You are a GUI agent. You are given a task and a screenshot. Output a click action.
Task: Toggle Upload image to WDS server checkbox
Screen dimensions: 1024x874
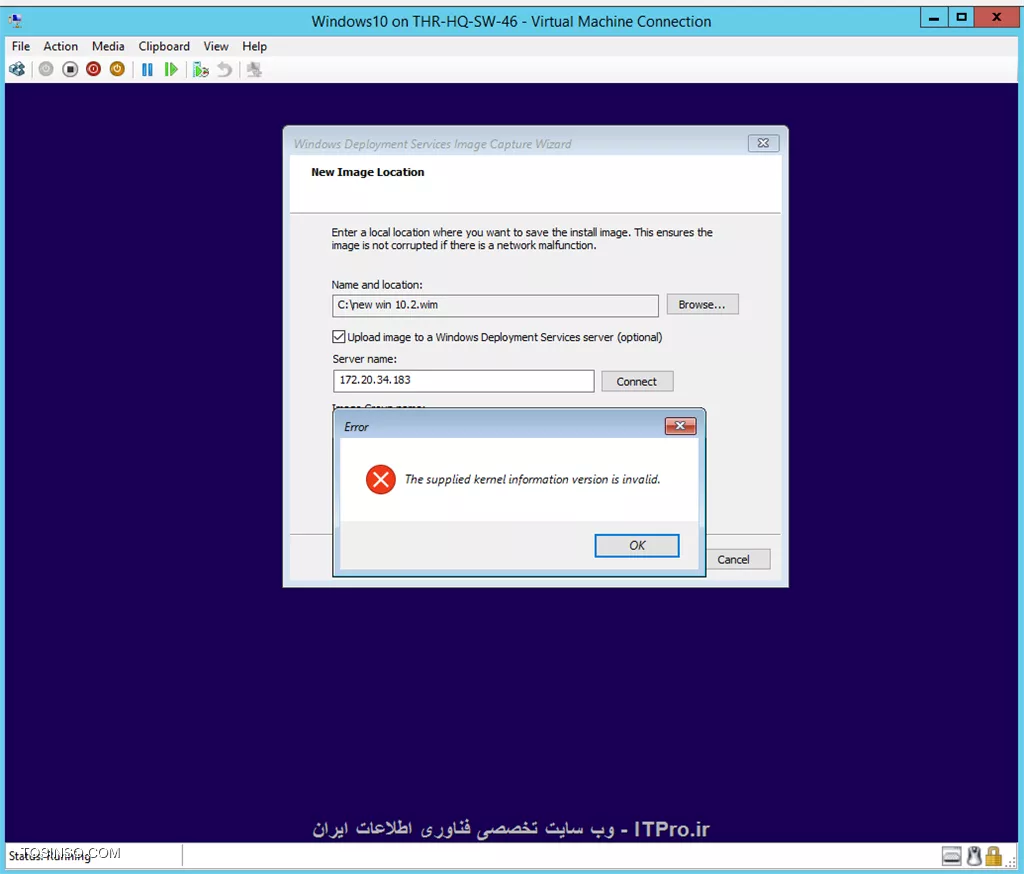click(x=338, y=337)
